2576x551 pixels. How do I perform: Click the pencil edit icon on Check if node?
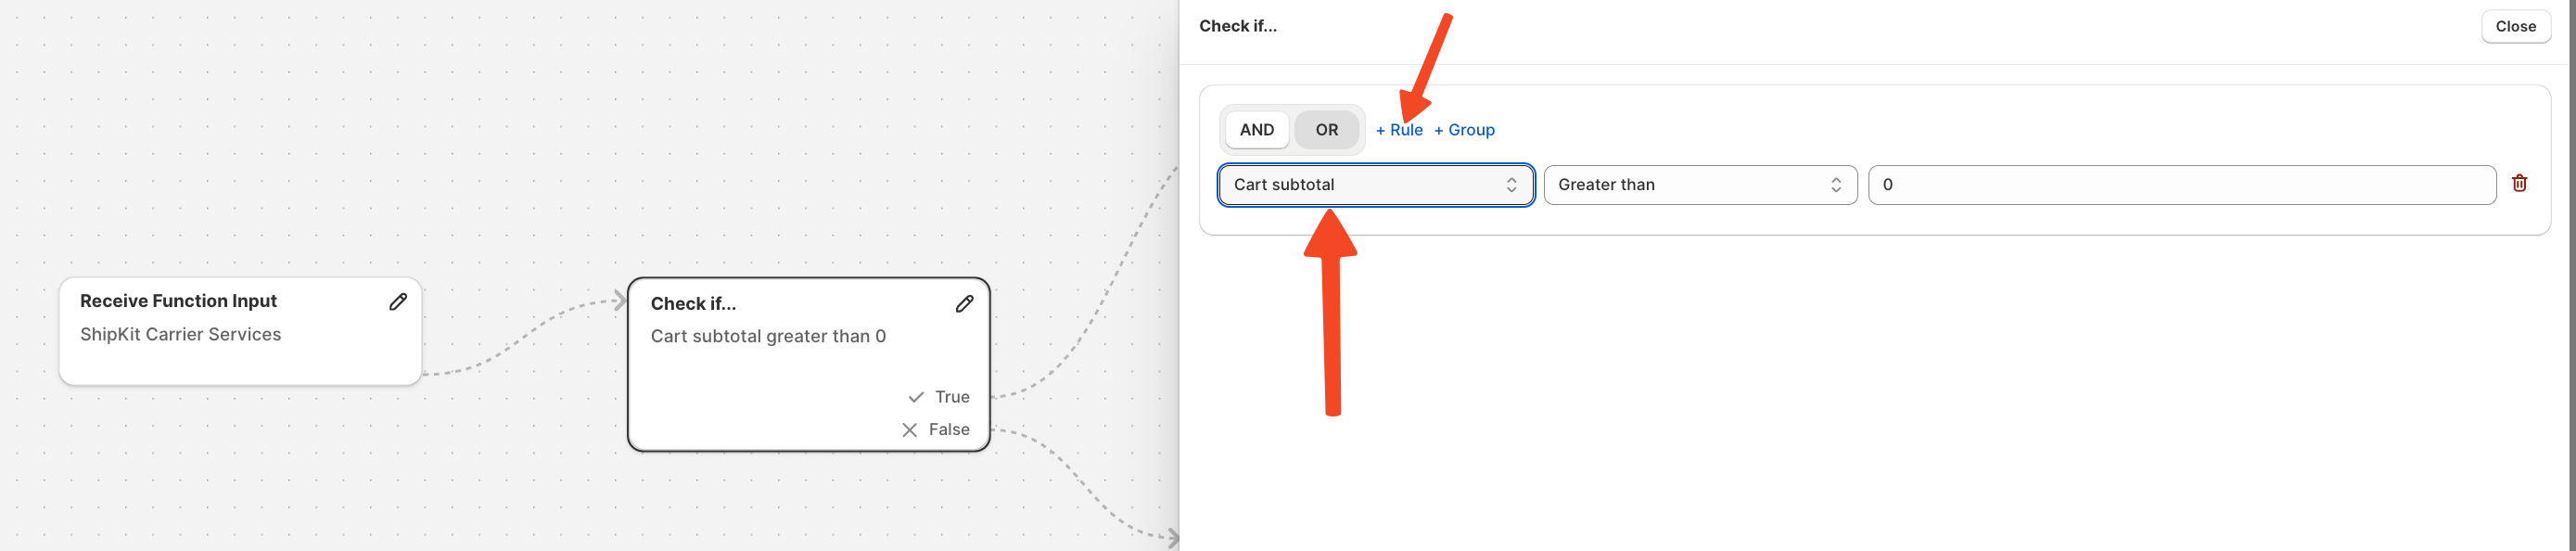point(964,304)
